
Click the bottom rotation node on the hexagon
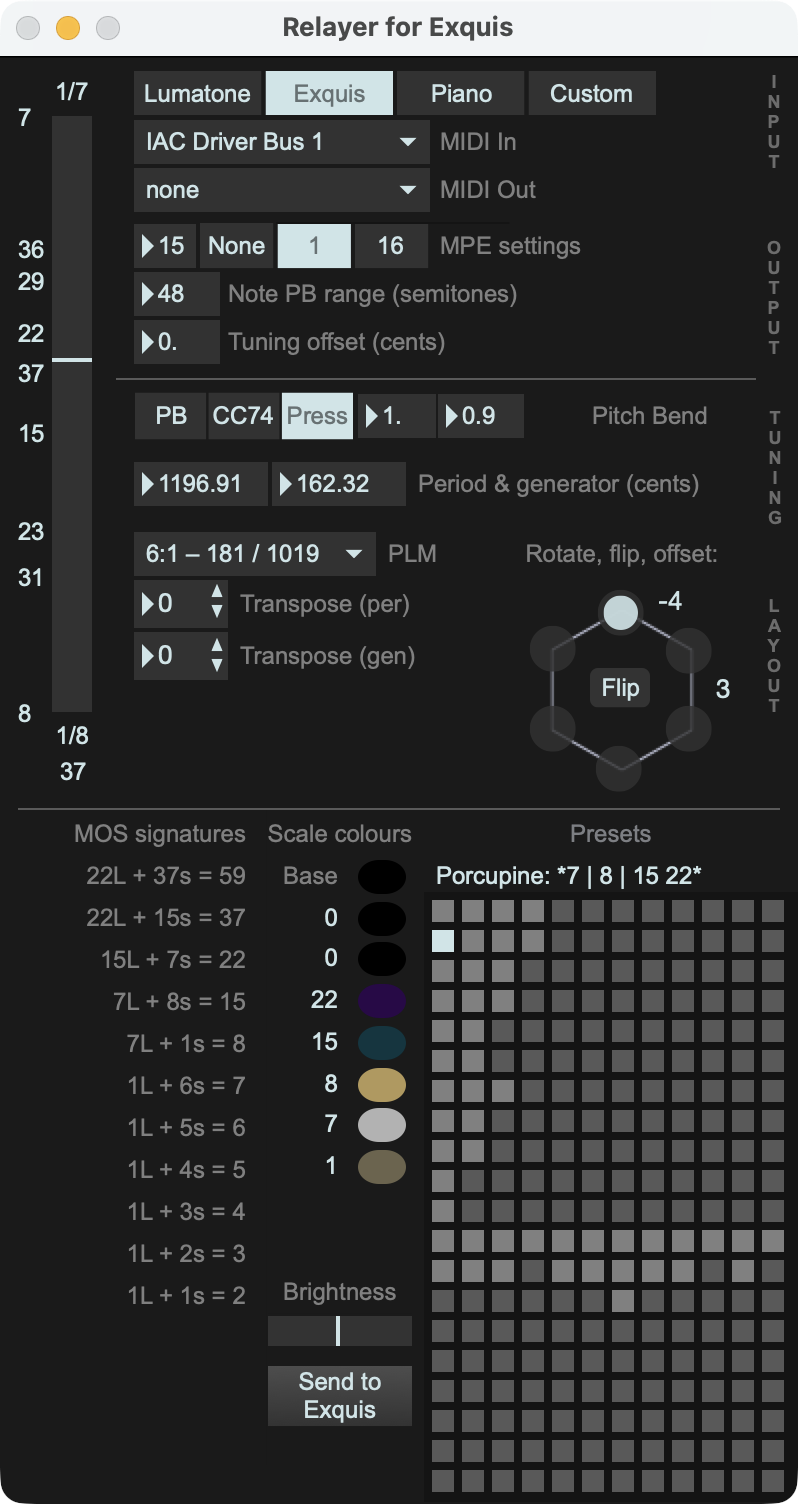(x=620, y=770)
